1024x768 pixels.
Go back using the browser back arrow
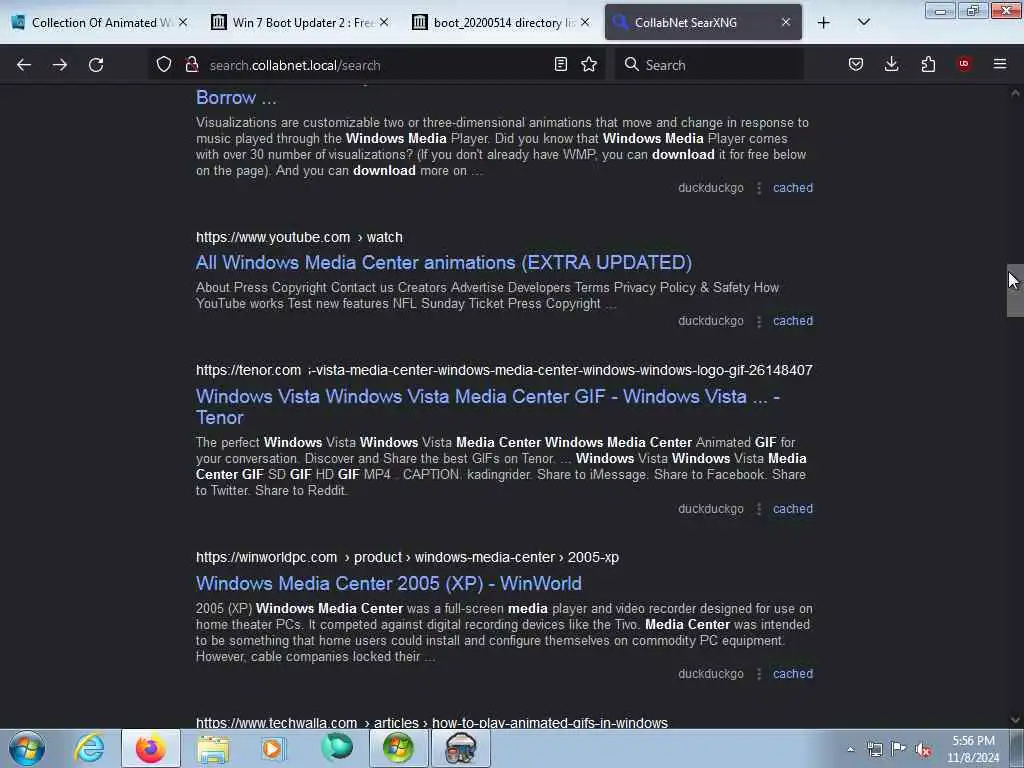24,65
